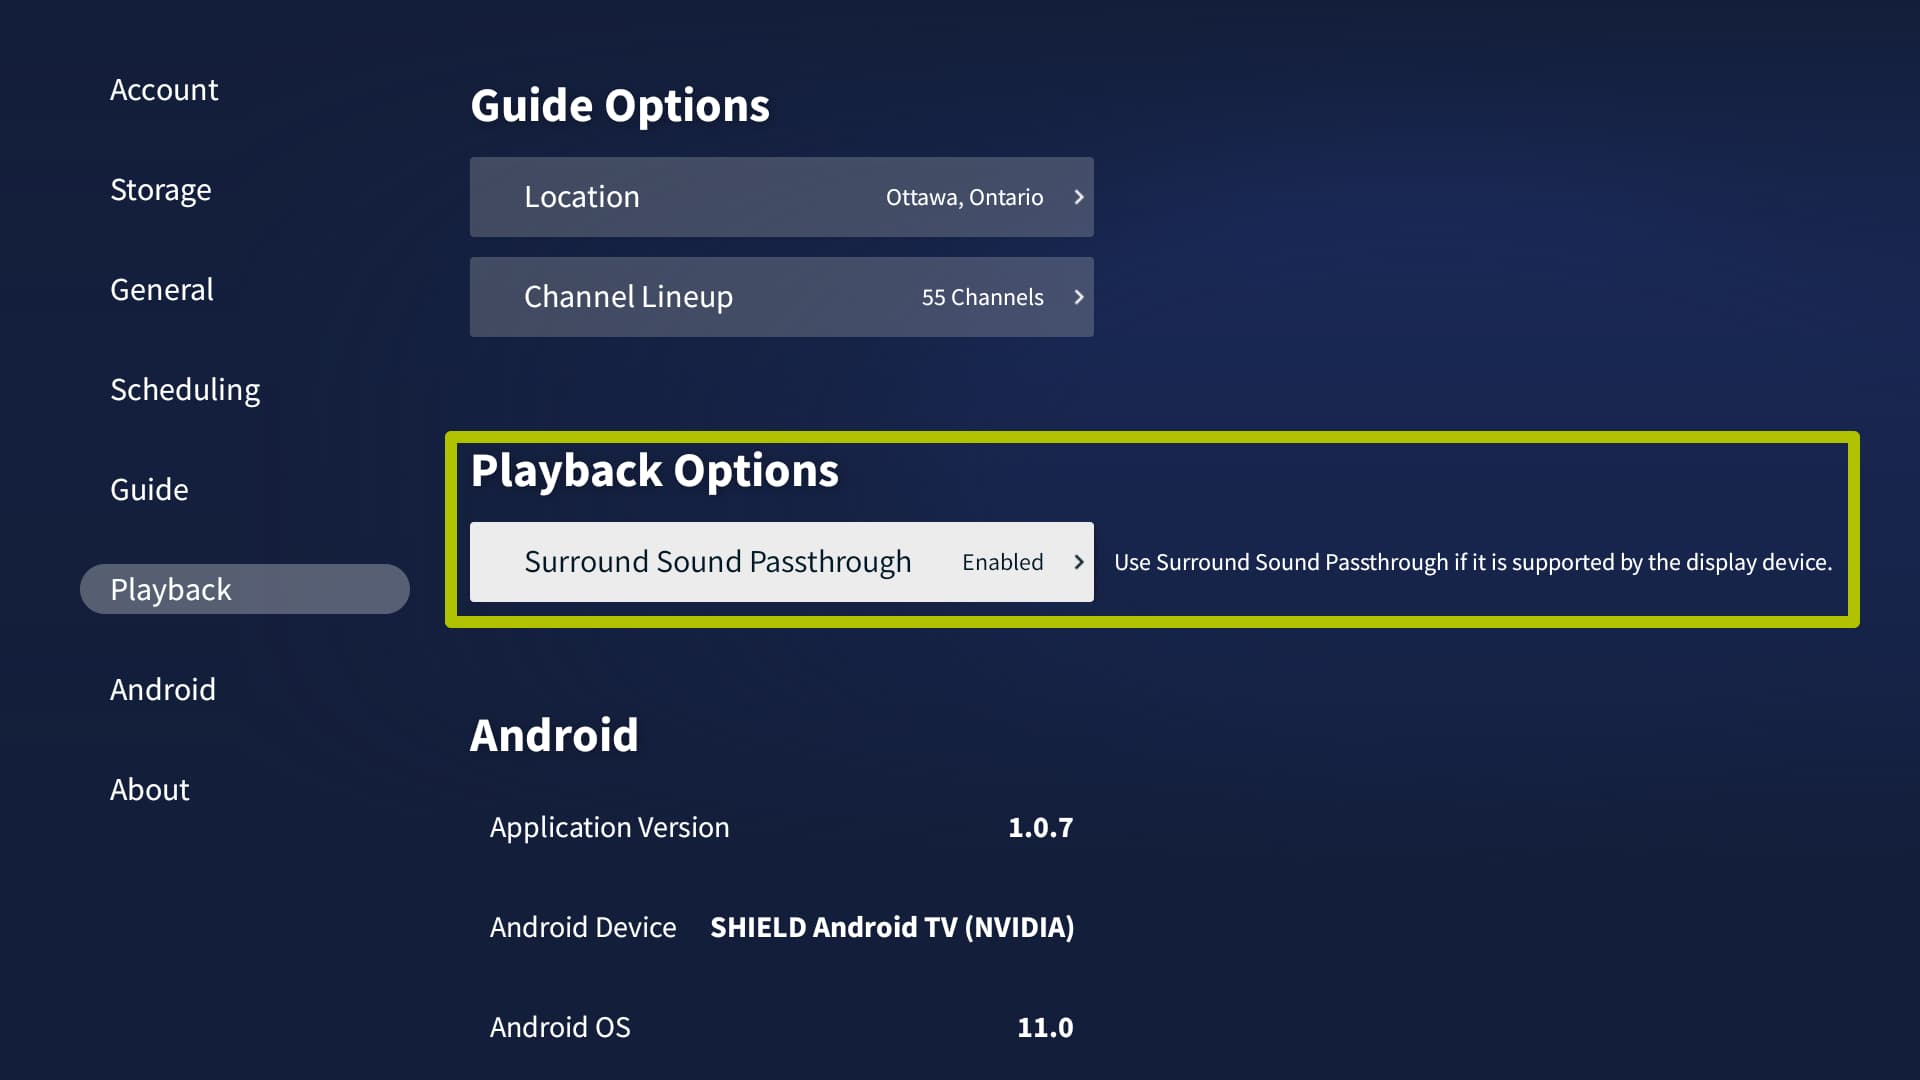
Task: Click the Application Version 1.0.7 row
Action: point(780,827)
